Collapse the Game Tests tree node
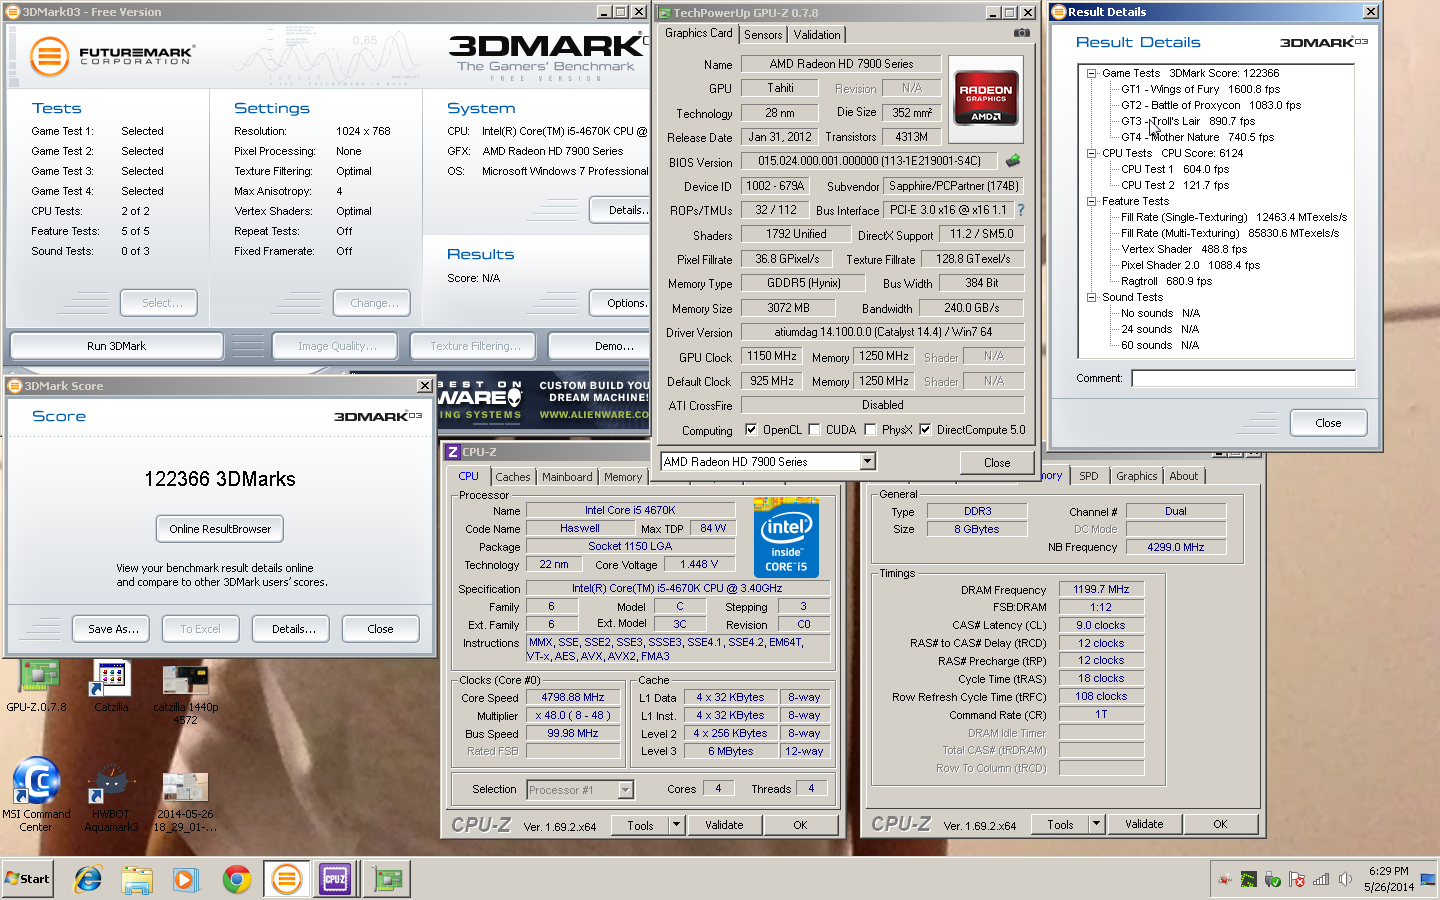1440x900 pixels. click(1092, 73)
